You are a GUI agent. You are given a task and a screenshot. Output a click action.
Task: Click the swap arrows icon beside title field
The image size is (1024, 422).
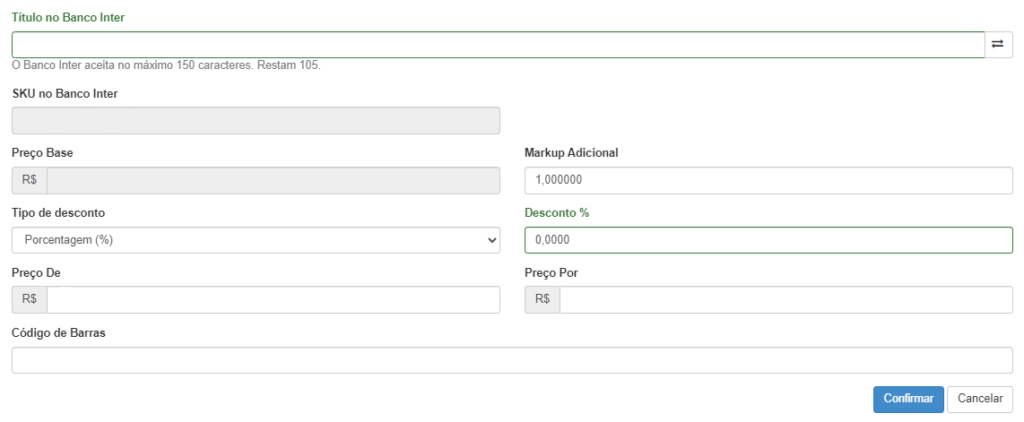(998, 45)
